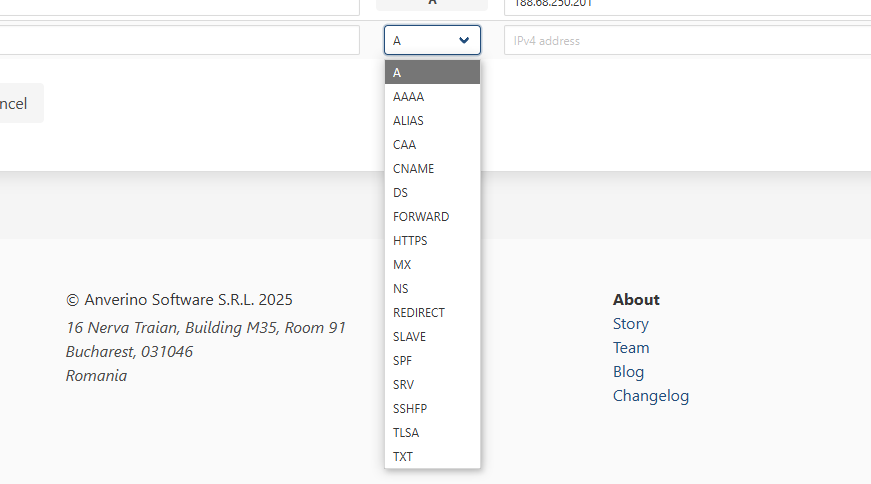Select REDIRECT record type
This screenshot has width=871, height=484.
pyautogui.click(x=419, y=313)
